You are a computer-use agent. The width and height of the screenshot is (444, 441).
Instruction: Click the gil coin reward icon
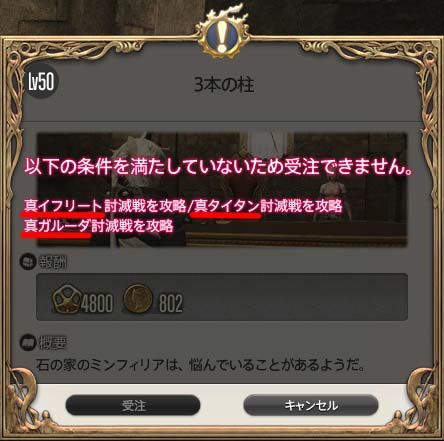tap(138, 299)
